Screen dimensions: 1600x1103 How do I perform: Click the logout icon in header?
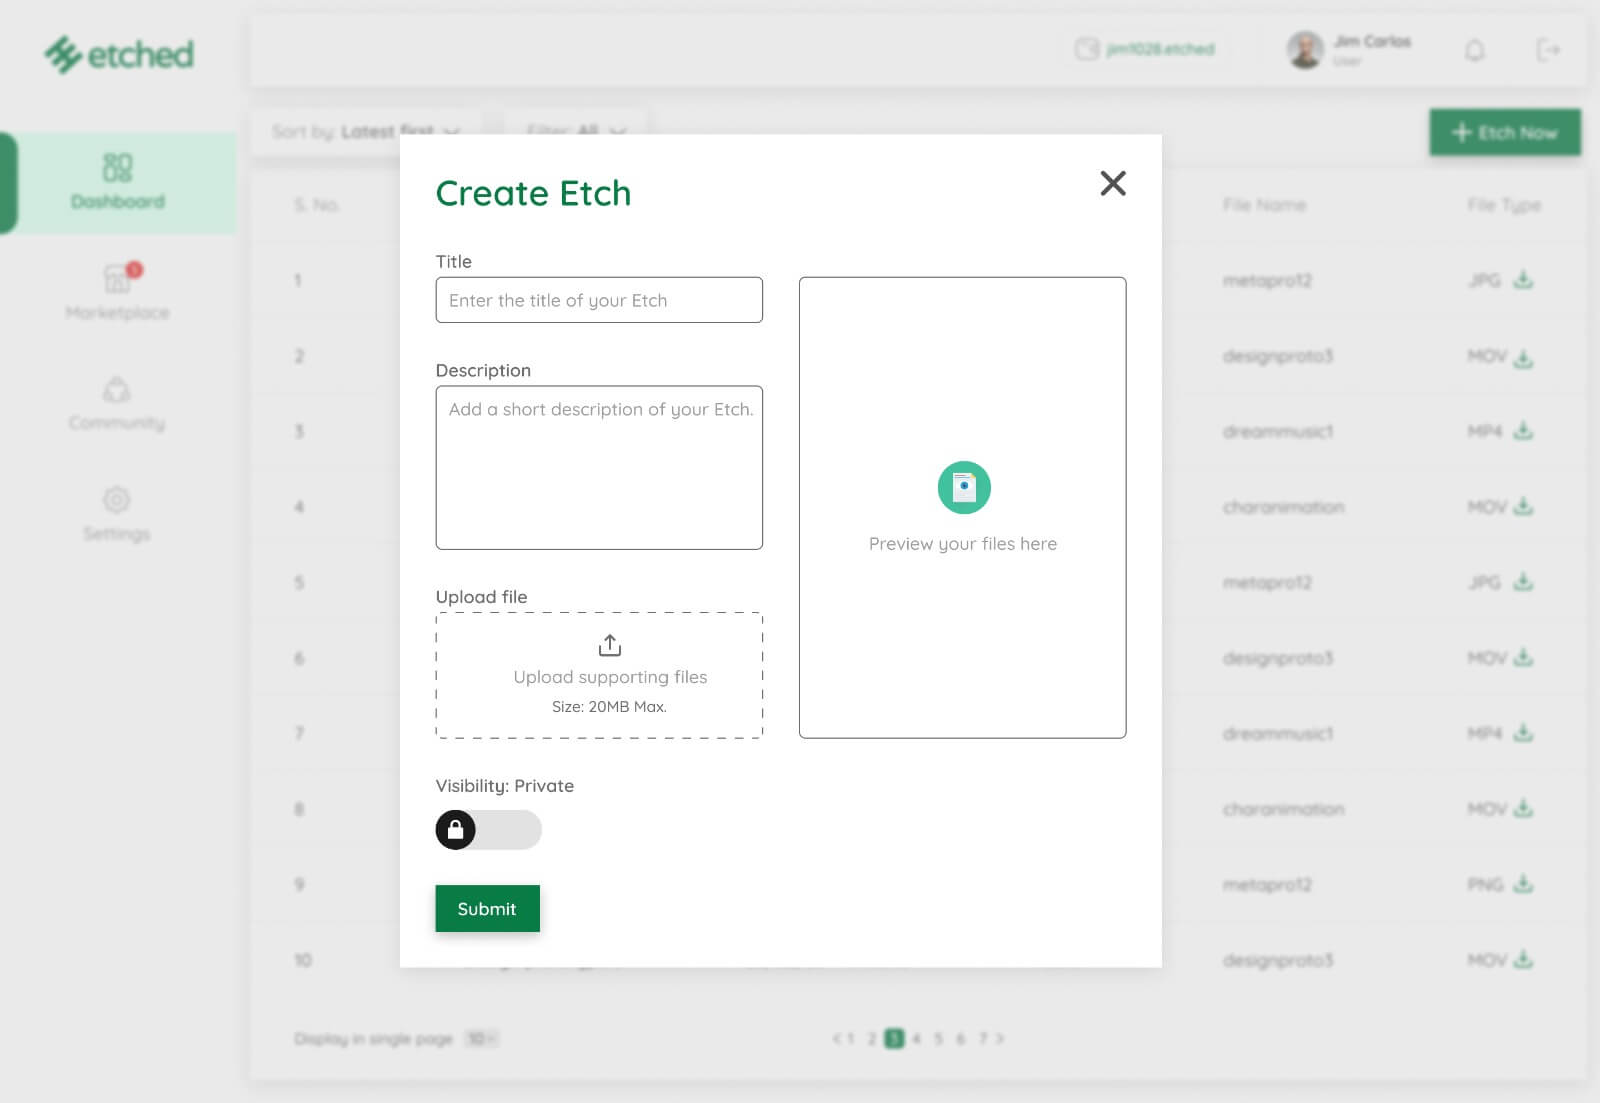(x=1547, y=50)
